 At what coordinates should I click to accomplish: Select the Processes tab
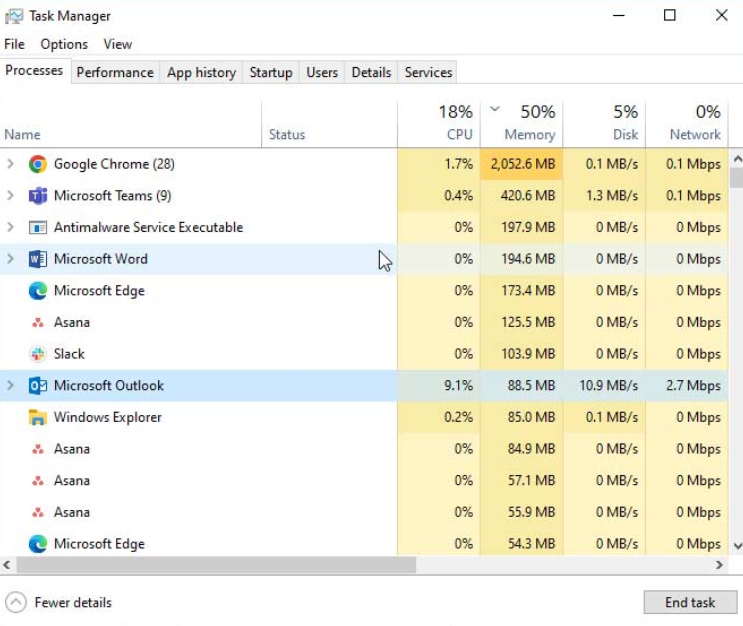[x=34, y=71]
